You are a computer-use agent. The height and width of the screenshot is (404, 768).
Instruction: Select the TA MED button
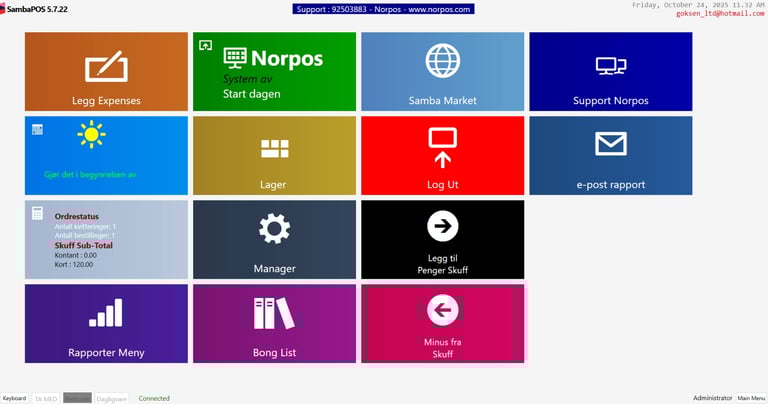[x=46, y=399]
